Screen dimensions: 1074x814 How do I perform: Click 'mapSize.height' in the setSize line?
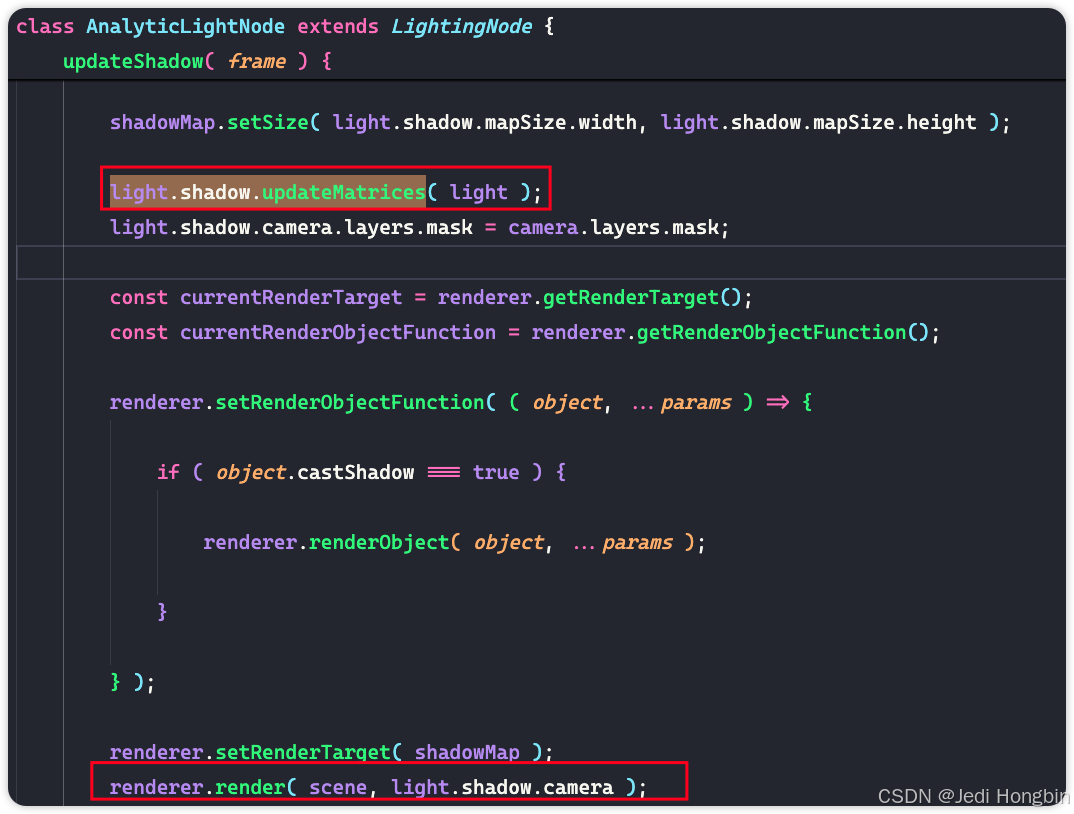[895, 123]
